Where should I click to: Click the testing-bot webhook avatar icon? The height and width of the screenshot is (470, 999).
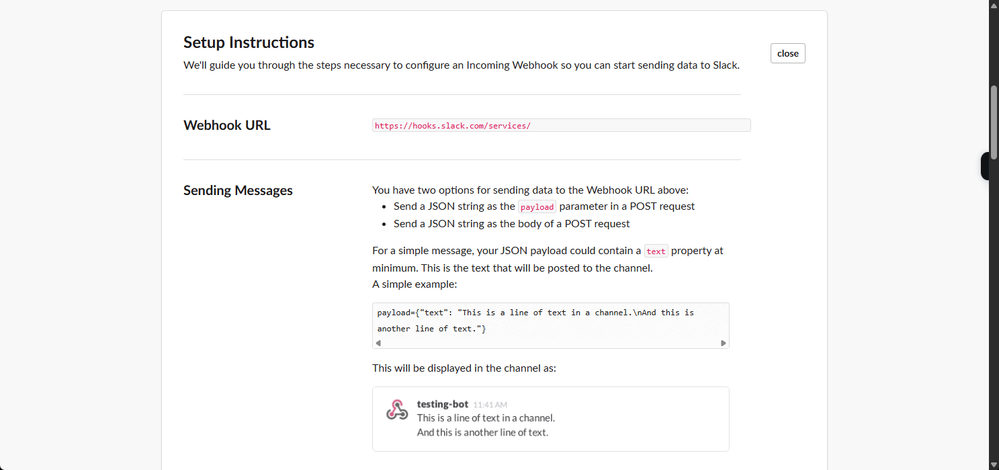(395, 411)
